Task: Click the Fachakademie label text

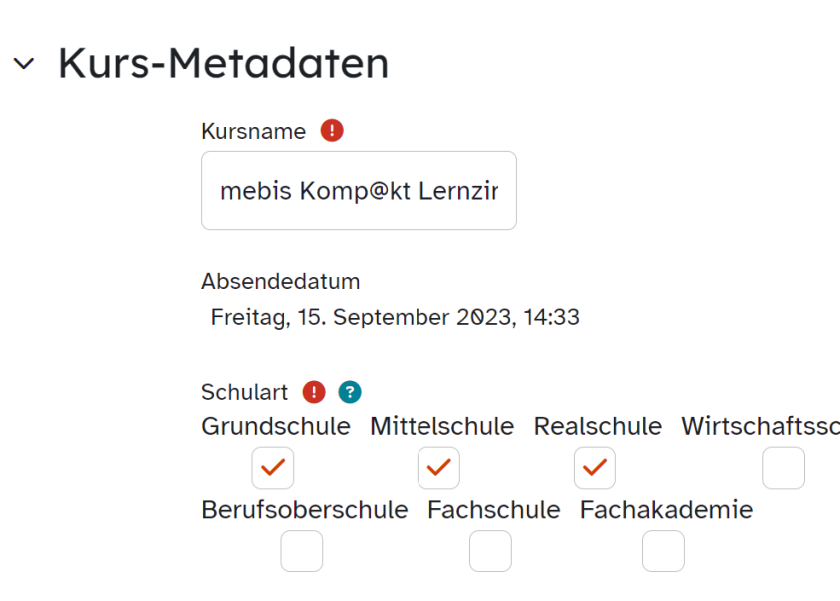Action: (x=666, y=509)
